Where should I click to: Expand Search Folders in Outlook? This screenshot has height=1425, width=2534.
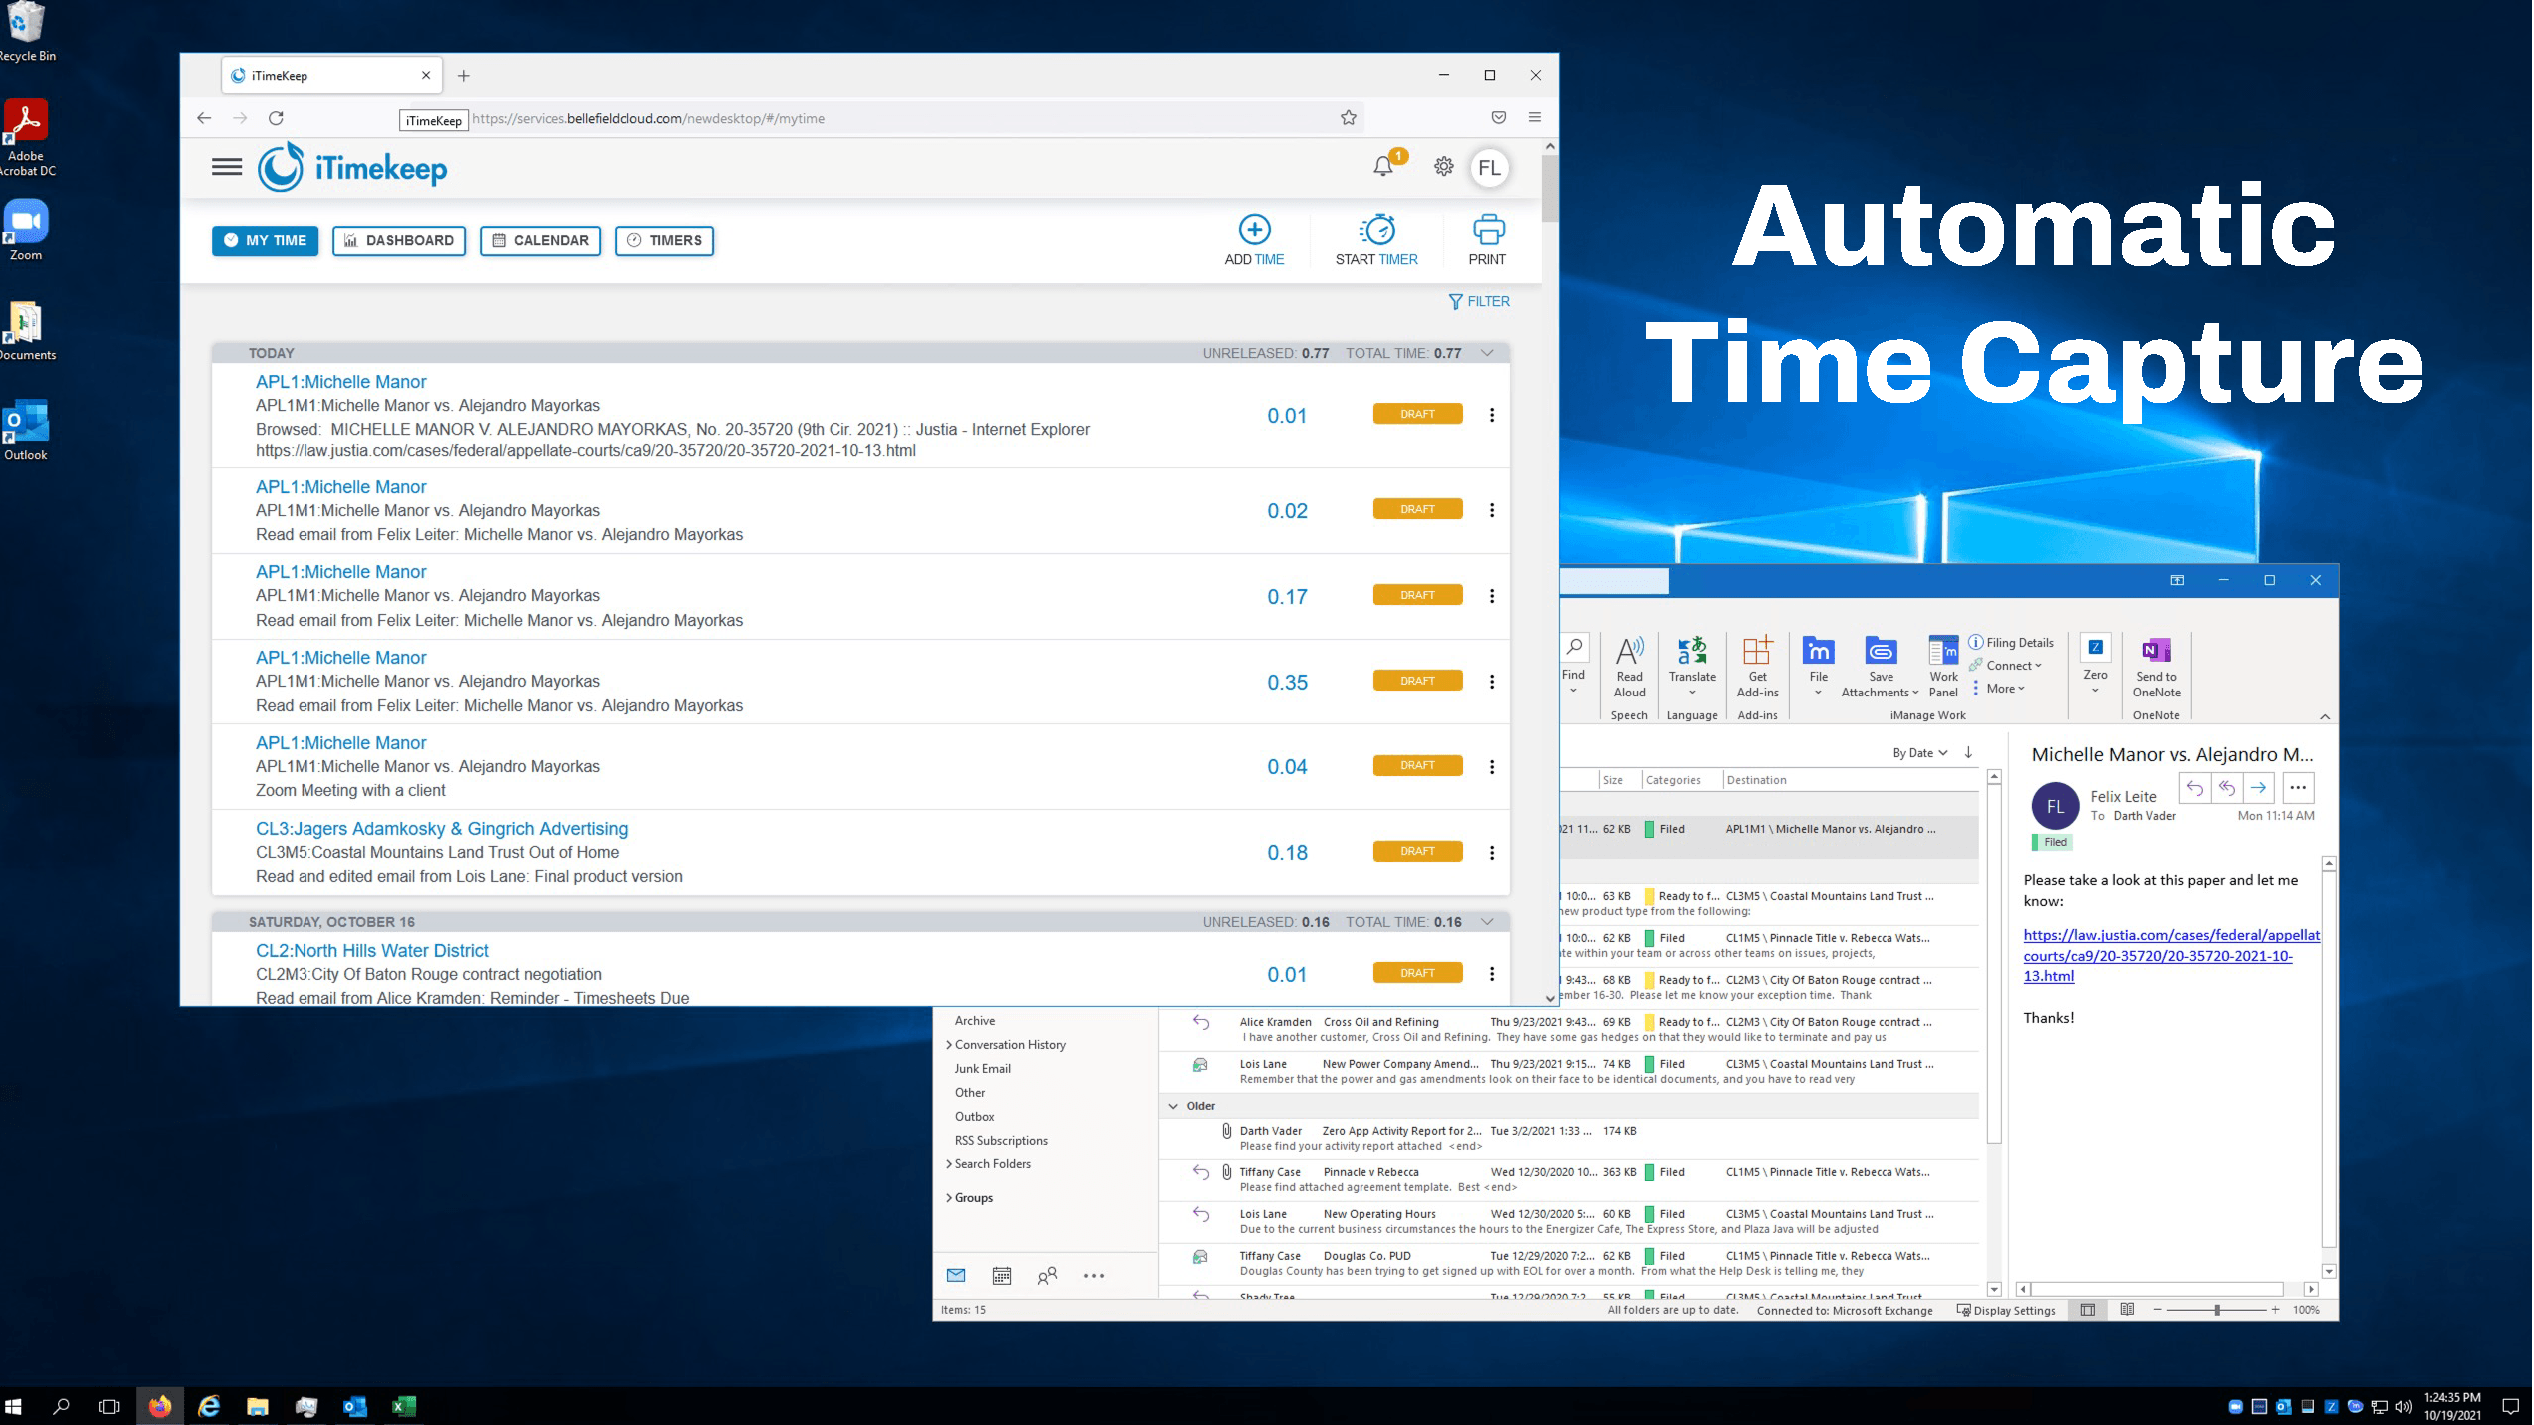point(948,1164)
